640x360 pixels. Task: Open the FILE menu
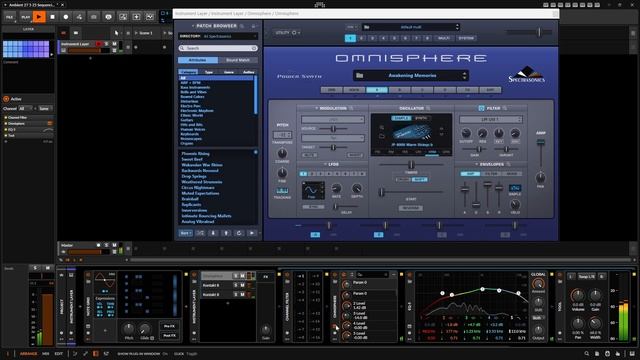click(9, 17)
